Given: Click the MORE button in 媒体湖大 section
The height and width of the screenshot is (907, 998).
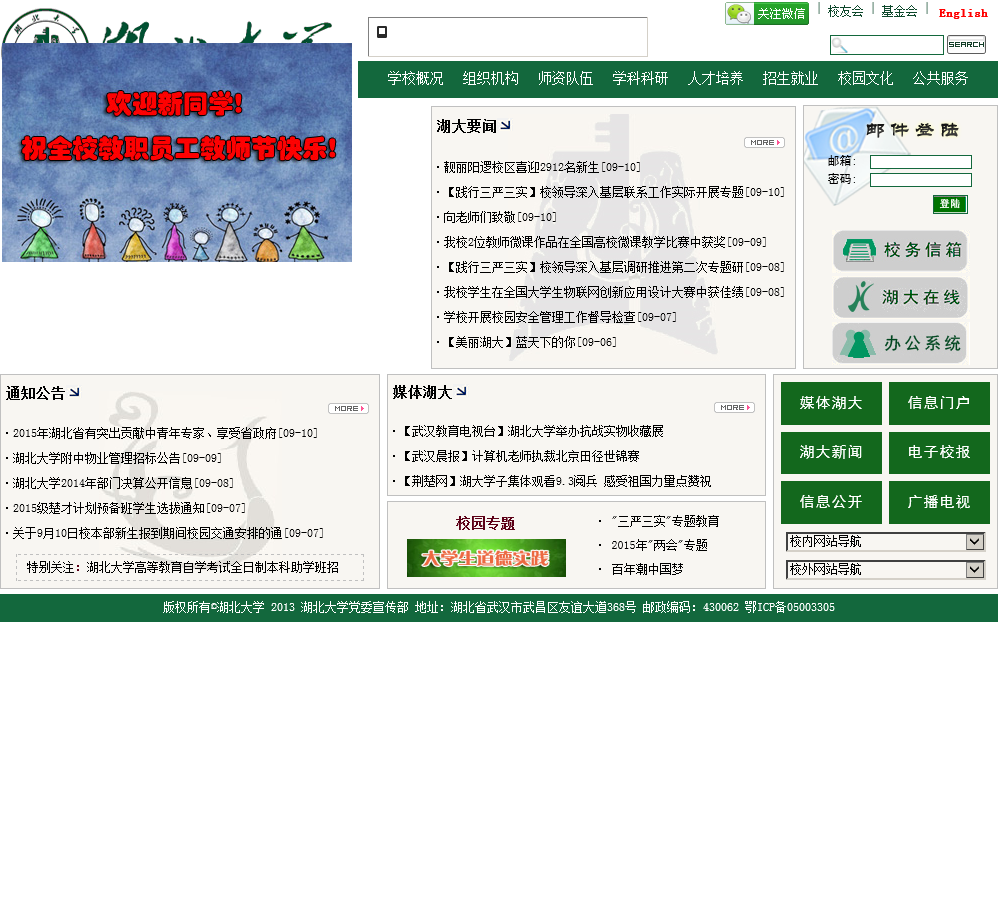Looking at the screenshot, I should 734,407.
